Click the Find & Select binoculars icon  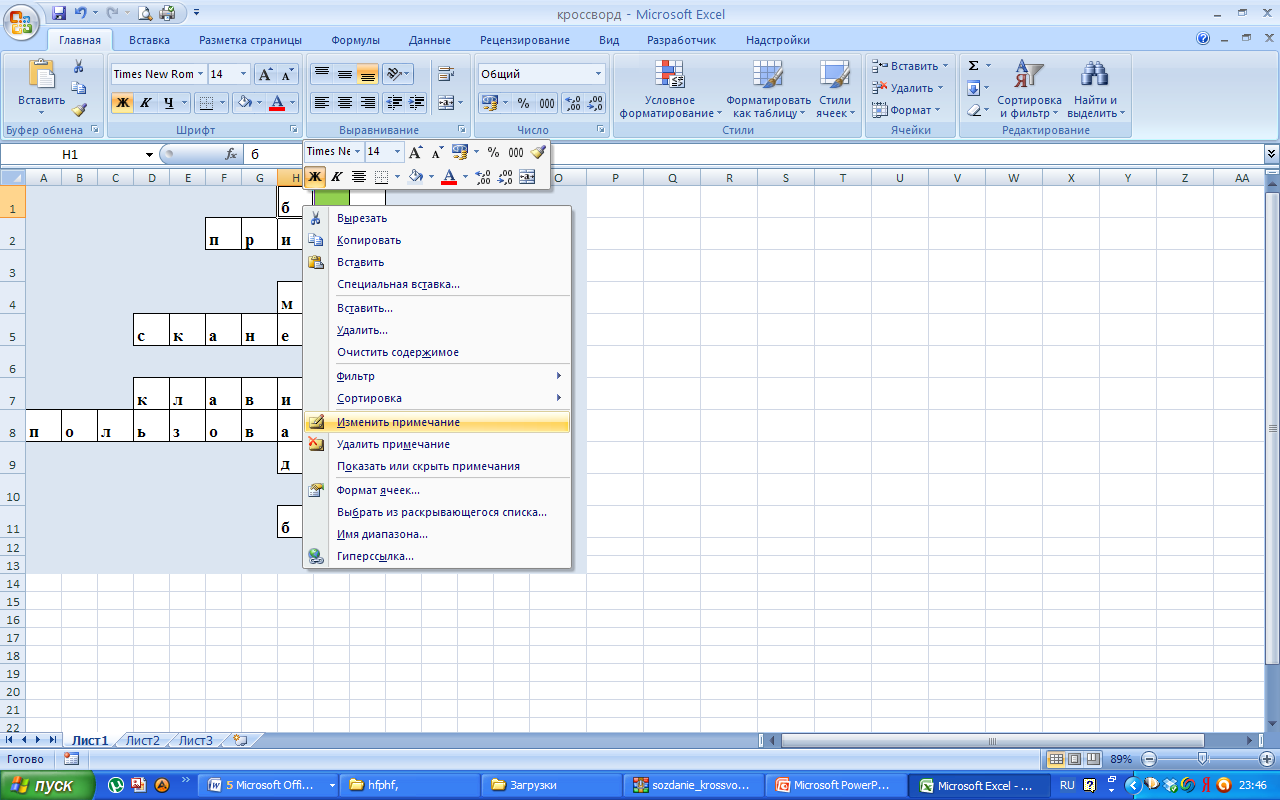click(1096, 75)
